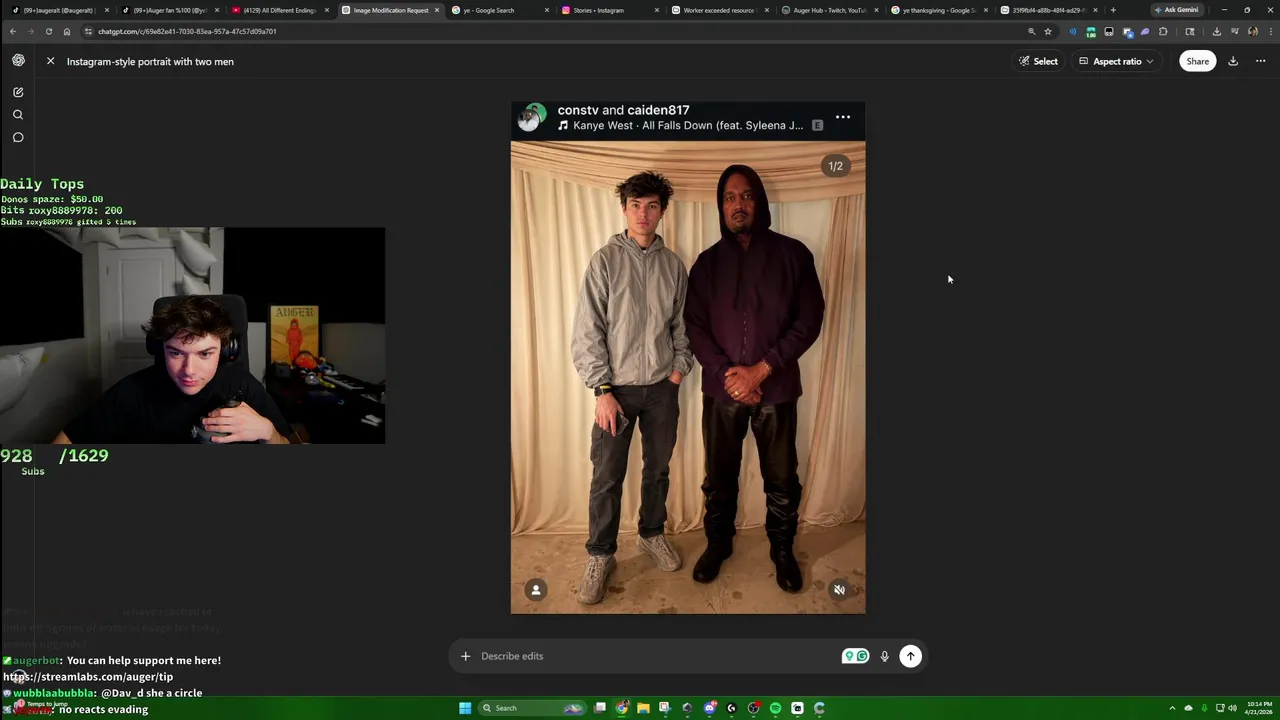Open the Task View taskbar icon
The image size is (1280, 720).
[x=600, y=708]
